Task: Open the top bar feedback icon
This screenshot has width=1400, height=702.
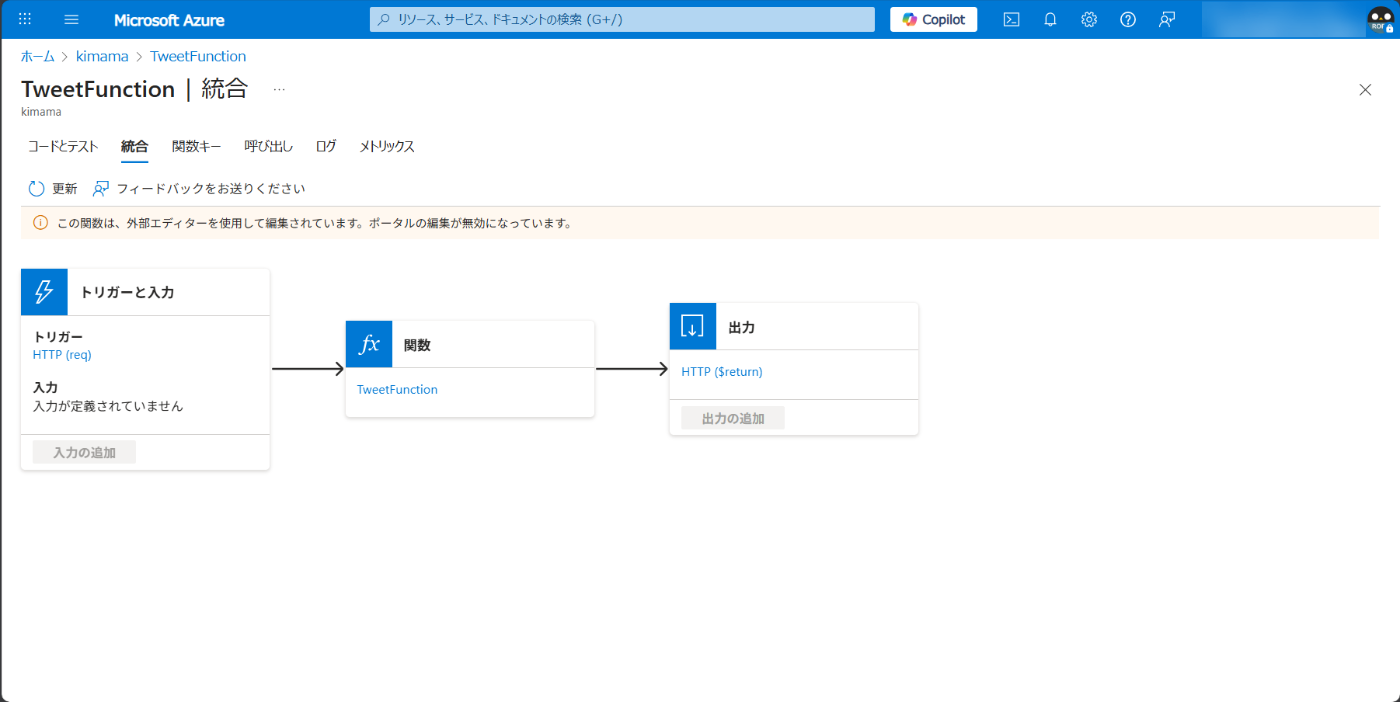Action: coord(1167,19)
